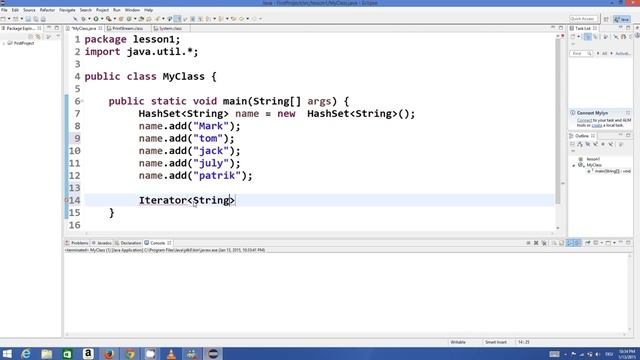Toggle Categorized presentation in Task List
640x360 pixels.
pos(587,37)
